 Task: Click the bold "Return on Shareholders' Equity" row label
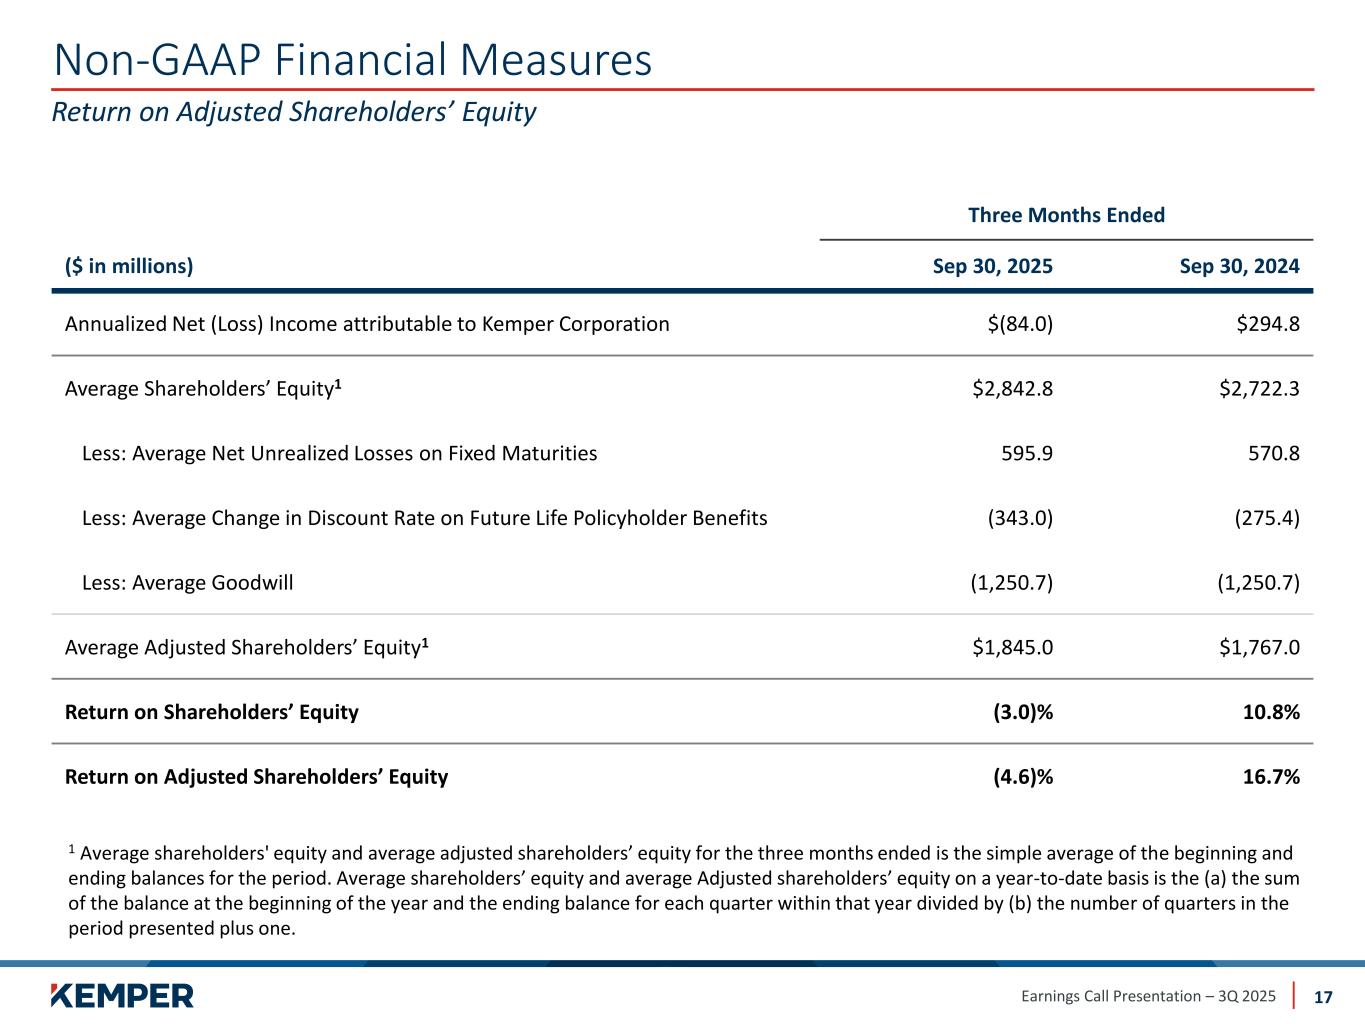(211, 712)
